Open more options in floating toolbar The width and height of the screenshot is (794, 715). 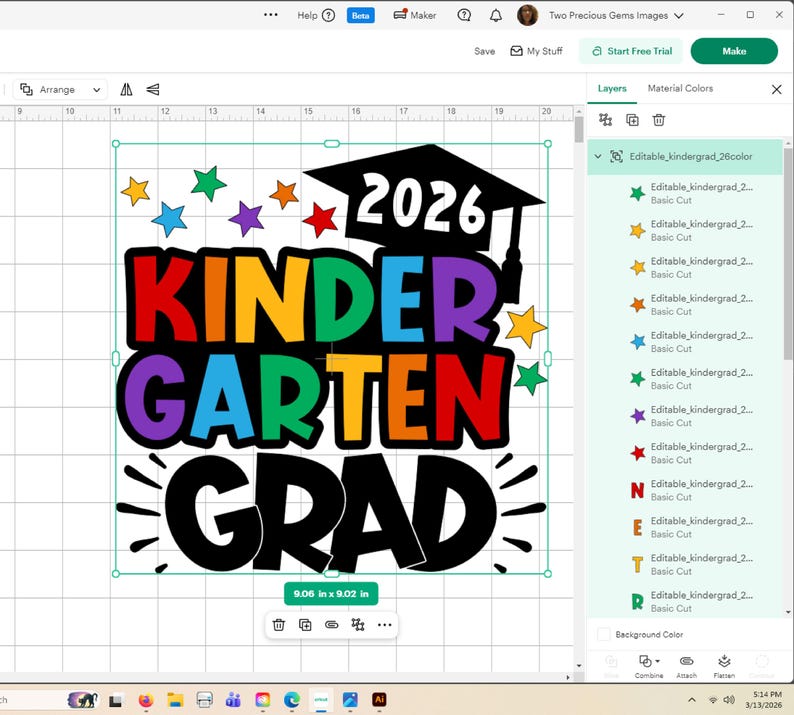pyautogui.click(x=384, y=625)
